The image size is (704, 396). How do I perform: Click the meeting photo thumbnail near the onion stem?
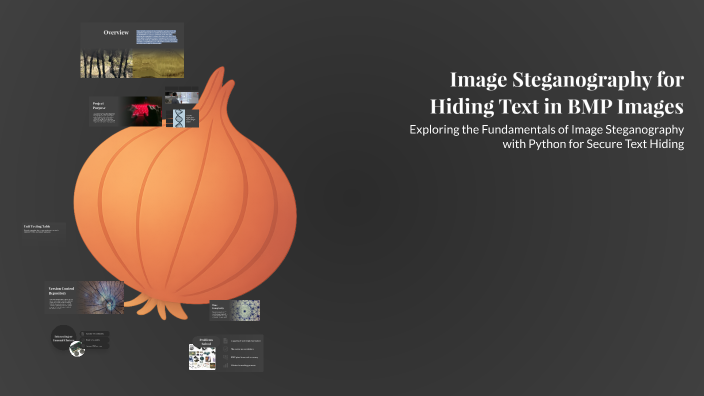pos(182,97)
